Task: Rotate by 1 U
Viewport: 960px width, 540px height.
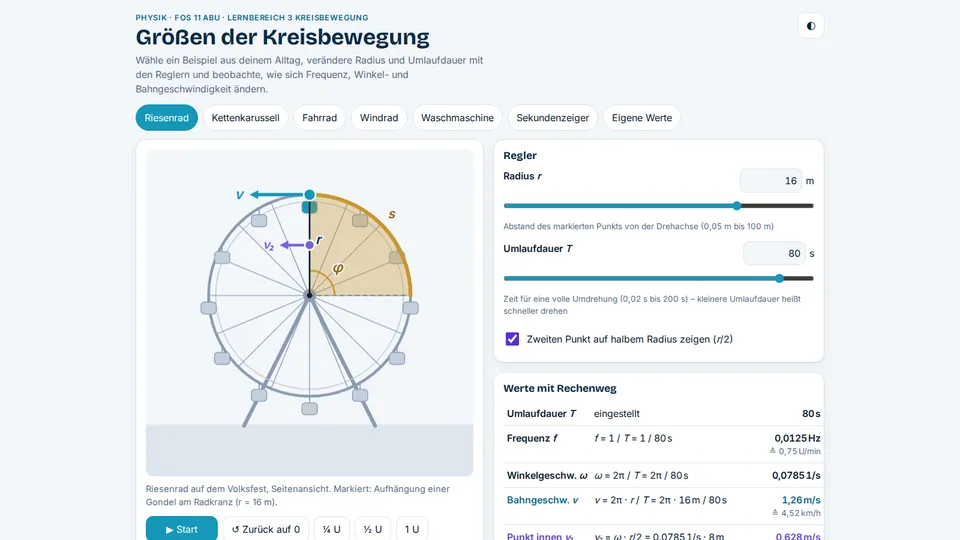Action: coord(412,529)
